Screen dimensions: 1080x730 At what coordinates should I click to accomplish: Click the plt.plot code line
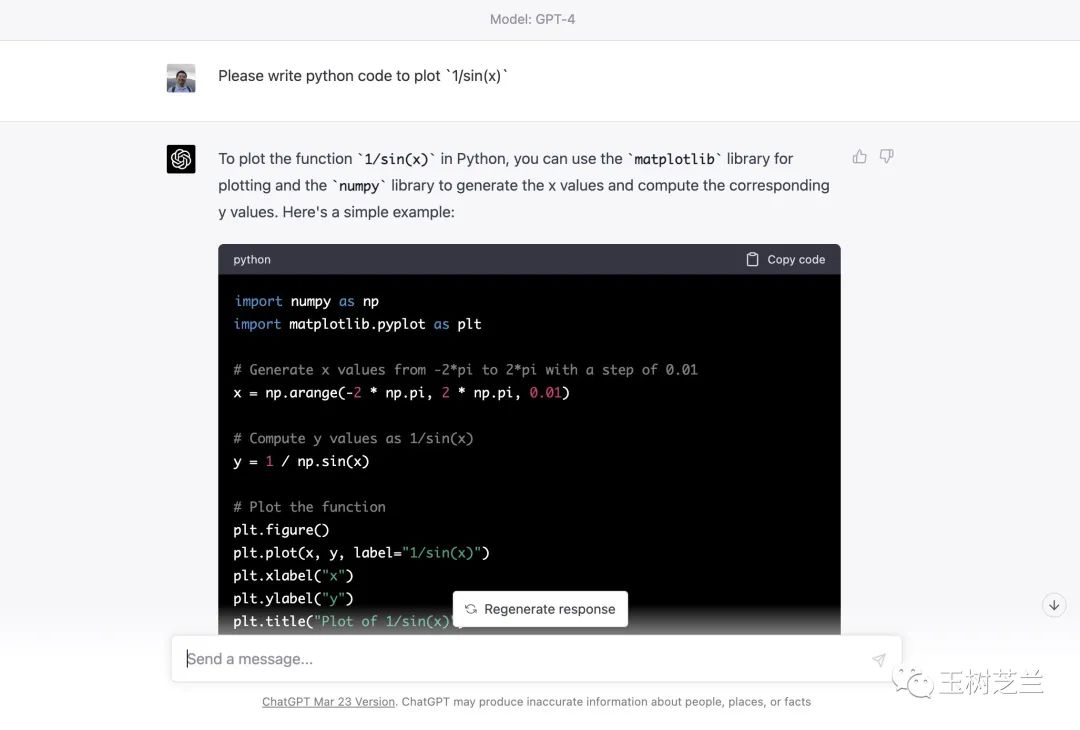tap(362, 553)
